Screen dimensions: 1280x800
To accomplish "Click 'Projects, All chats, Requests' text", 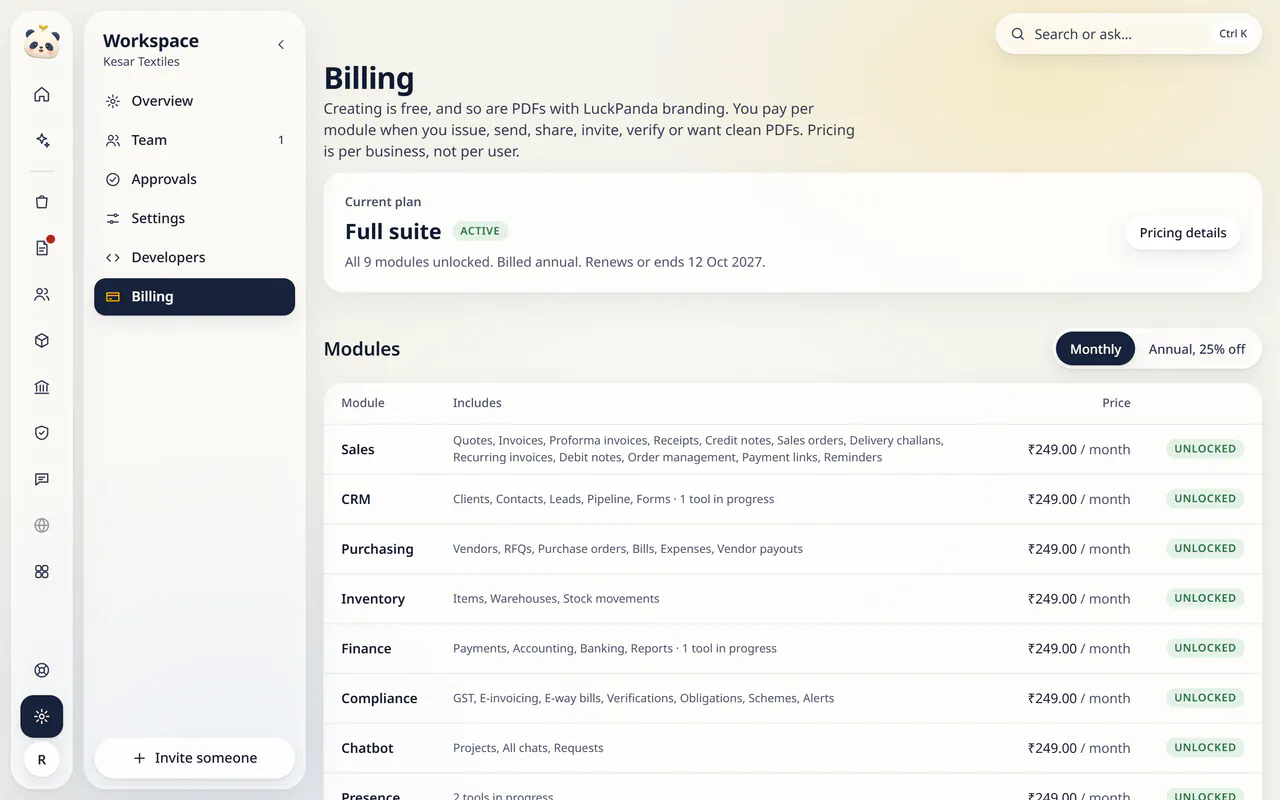I will click(528, 748).
